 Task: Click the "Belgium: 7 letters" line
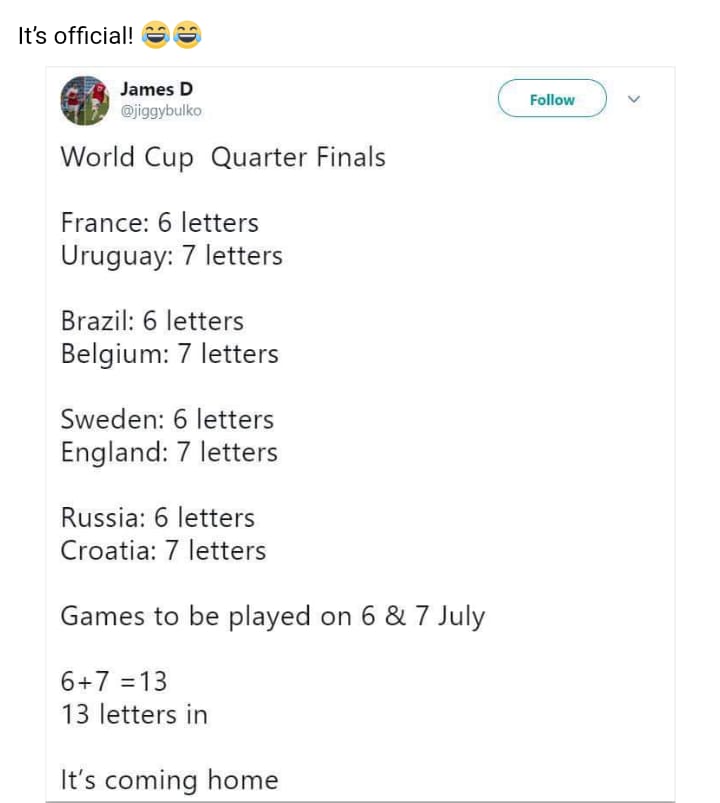(170, 354)
